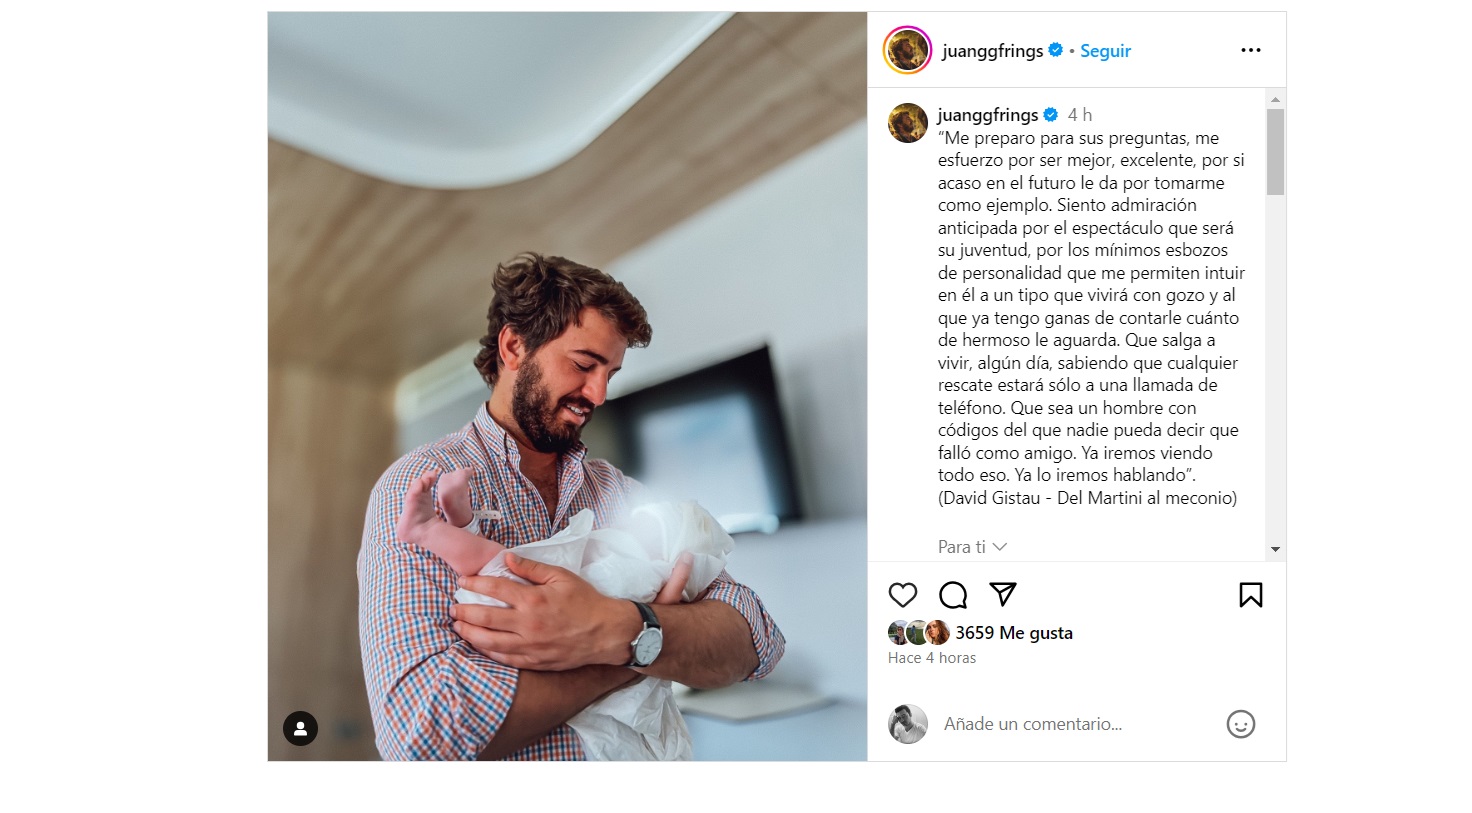Open the three-dot more options menu
1472x813 pixels.
(x=1251, y=50)
